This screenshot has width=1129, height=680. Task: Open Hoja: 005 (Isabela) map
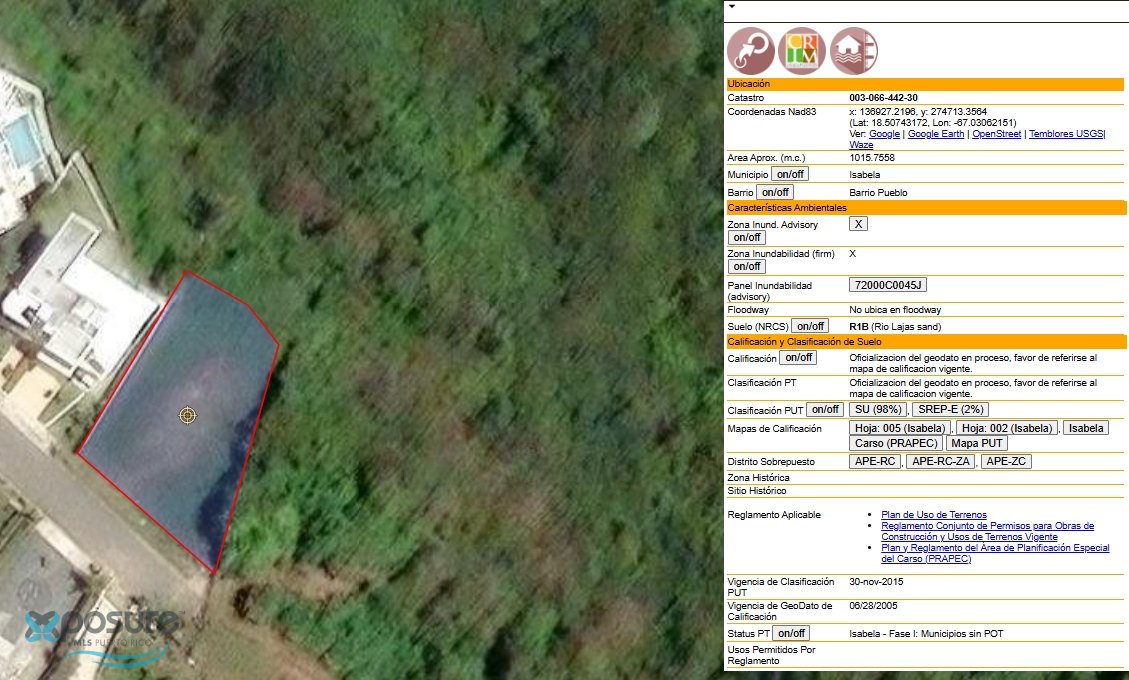898,428
